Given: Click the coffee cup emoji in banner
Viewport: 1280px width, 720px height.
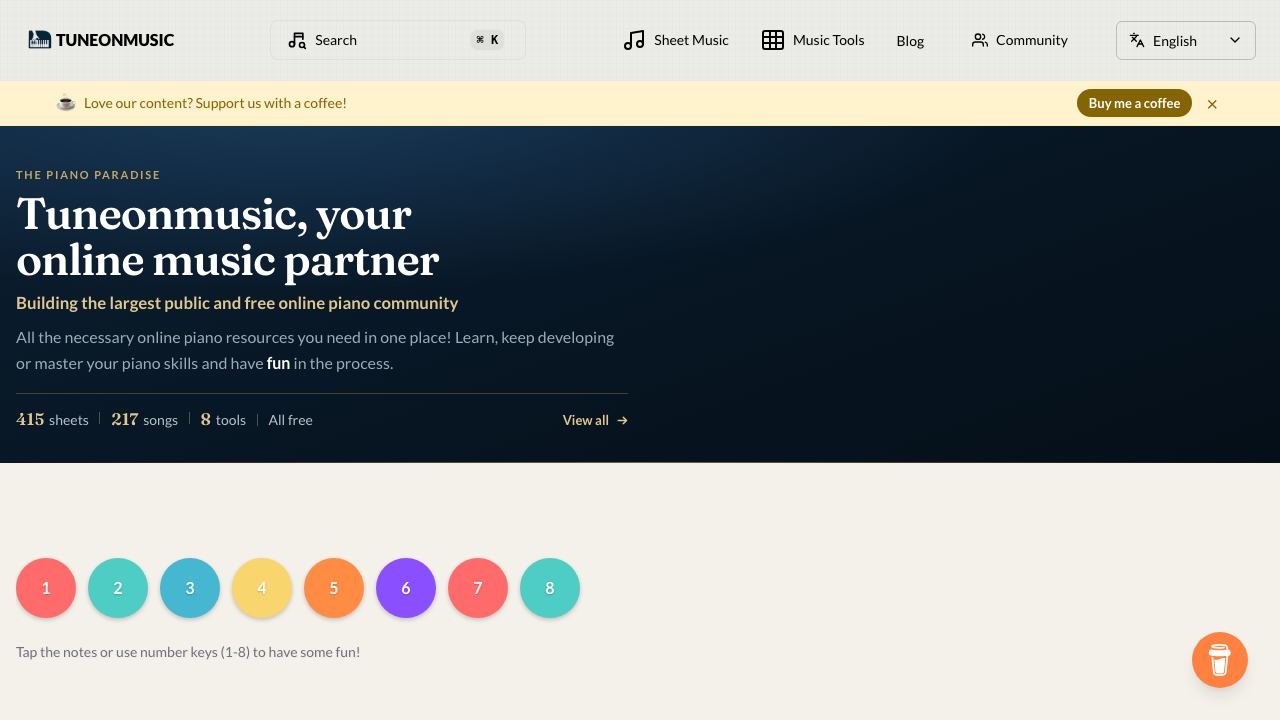Looking at the screenshot, I should click(66, 102).
